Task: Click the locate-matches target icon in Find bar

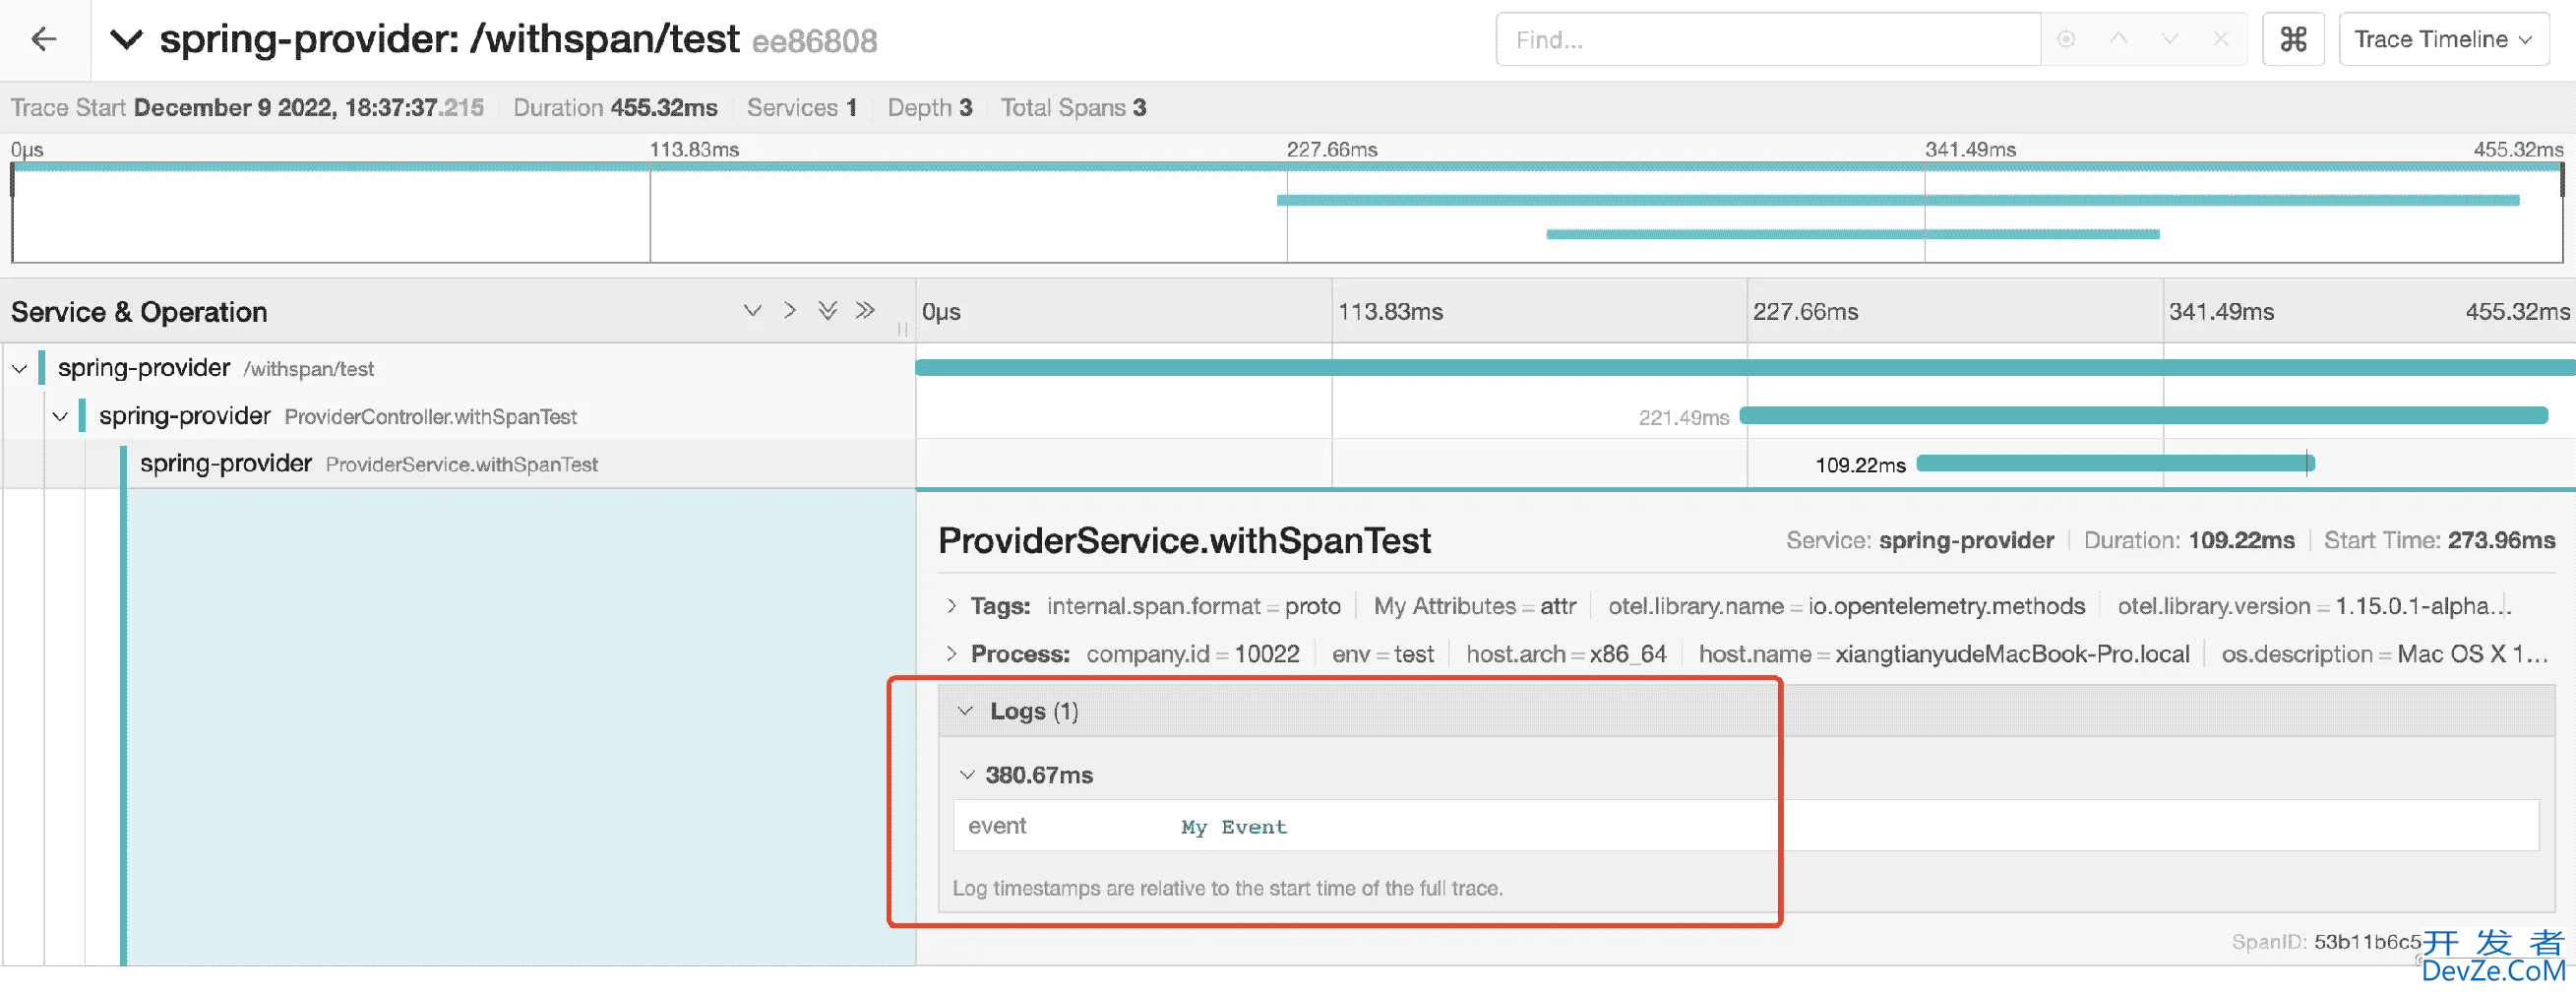Action: 2066,40
